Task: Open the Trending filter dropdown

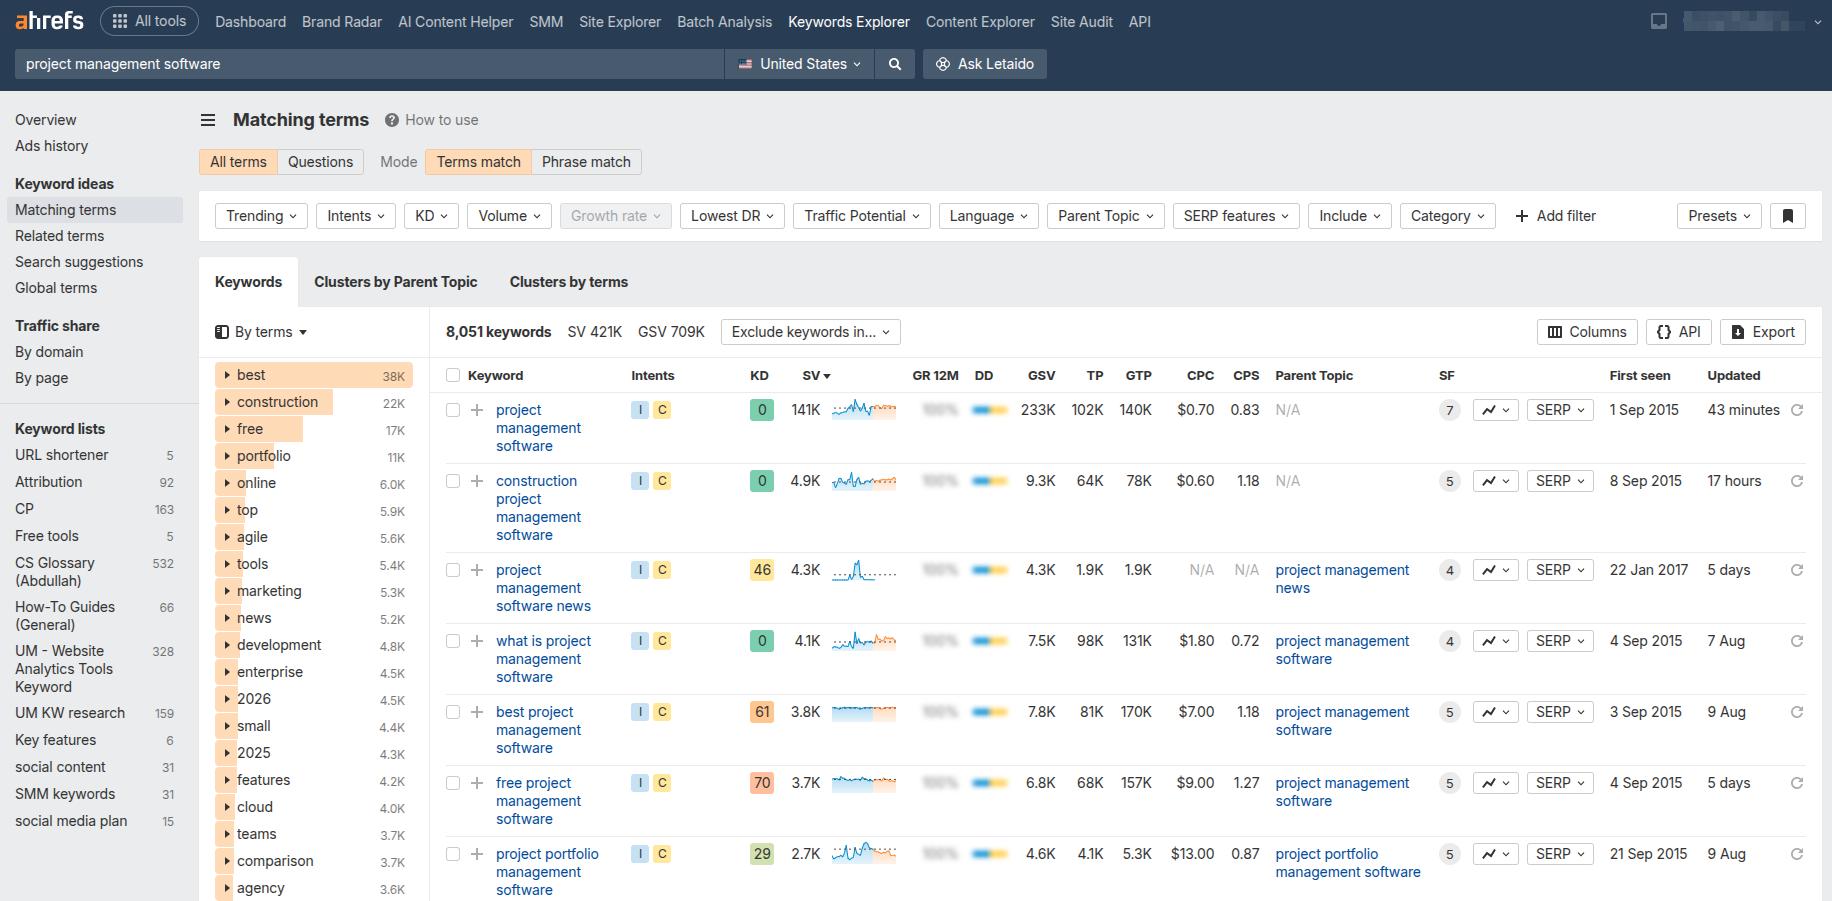Action: coord(261,216)
